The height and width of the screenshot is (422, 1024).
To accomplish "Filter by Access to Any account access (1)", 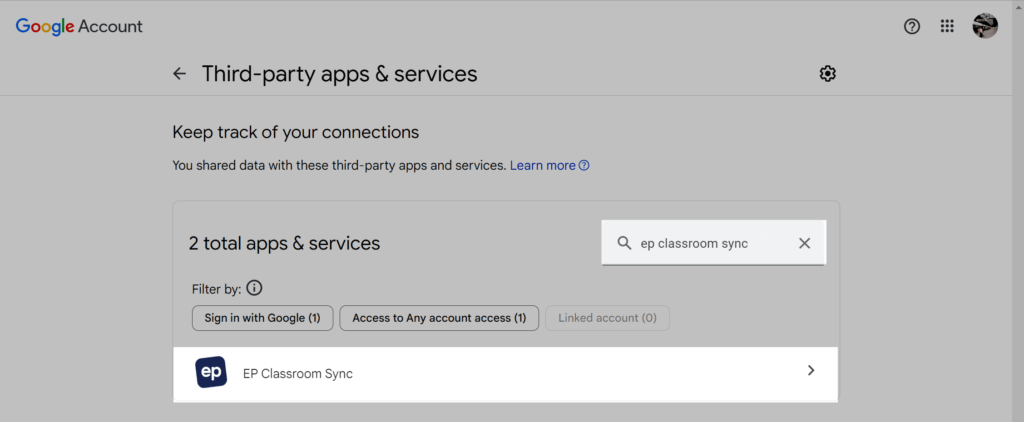I will point(439,318).
